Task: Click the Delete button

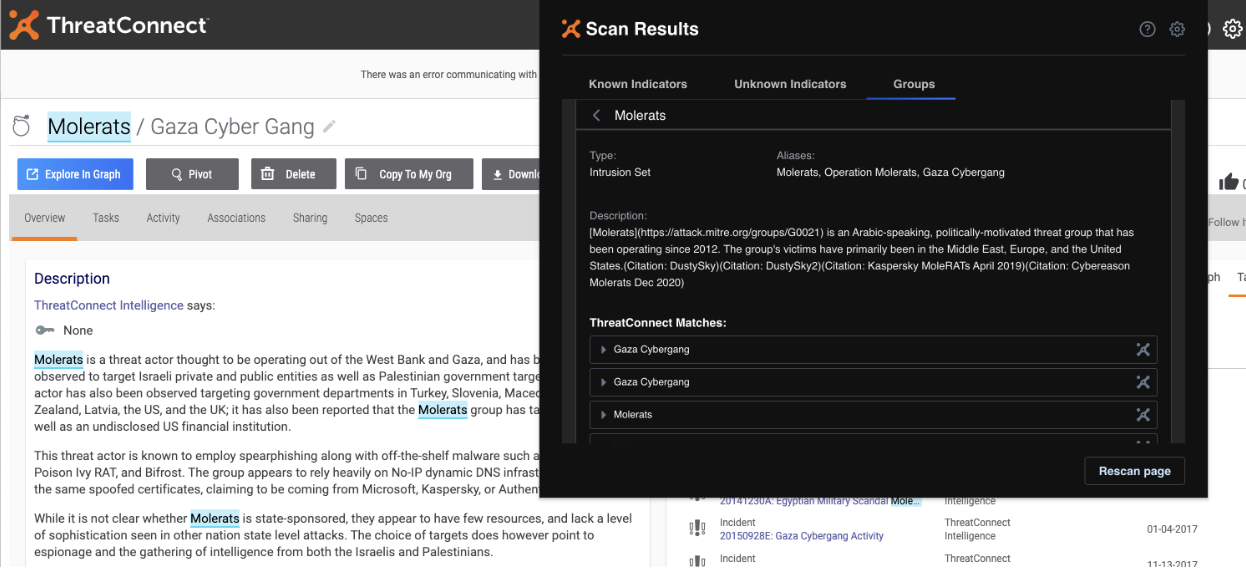Action: [x=291, y=174]
